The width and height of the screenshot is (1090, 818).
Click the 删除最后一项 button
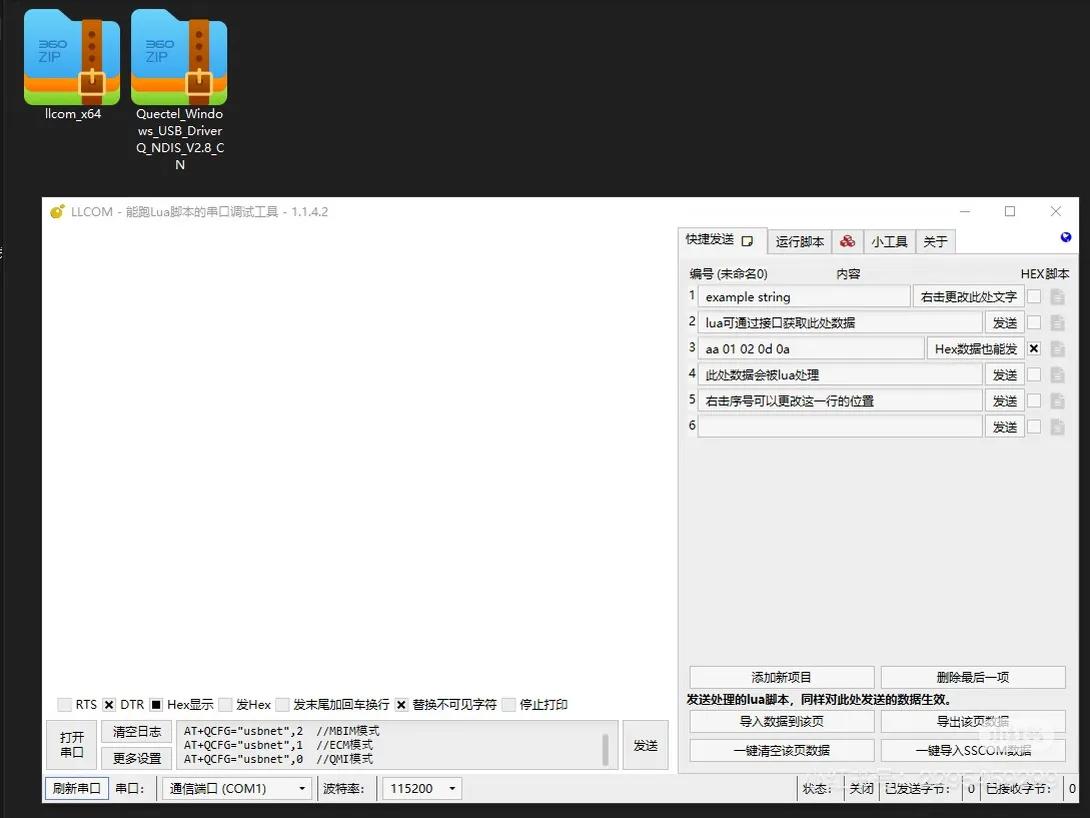973,677
